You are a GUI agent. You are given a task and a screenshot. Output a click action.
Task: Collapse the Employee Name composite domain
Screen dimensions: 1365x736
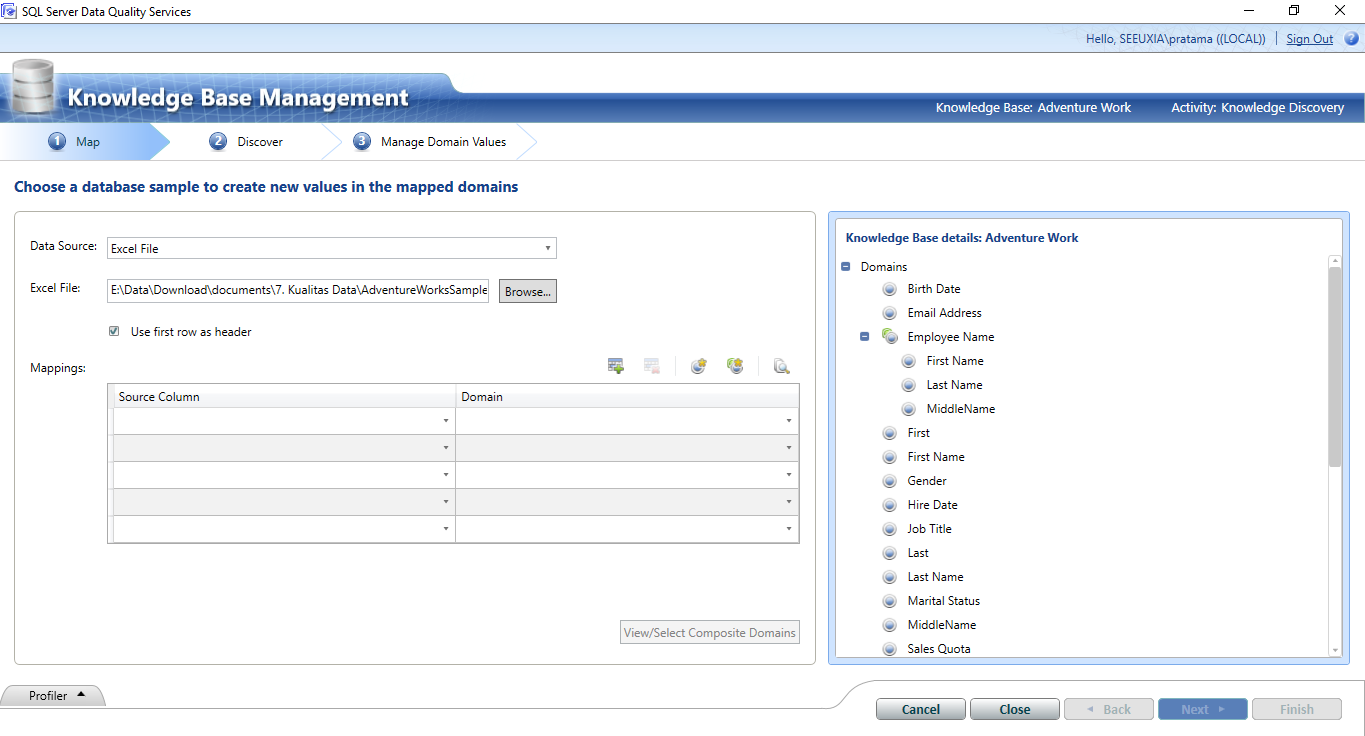(865, 337)
